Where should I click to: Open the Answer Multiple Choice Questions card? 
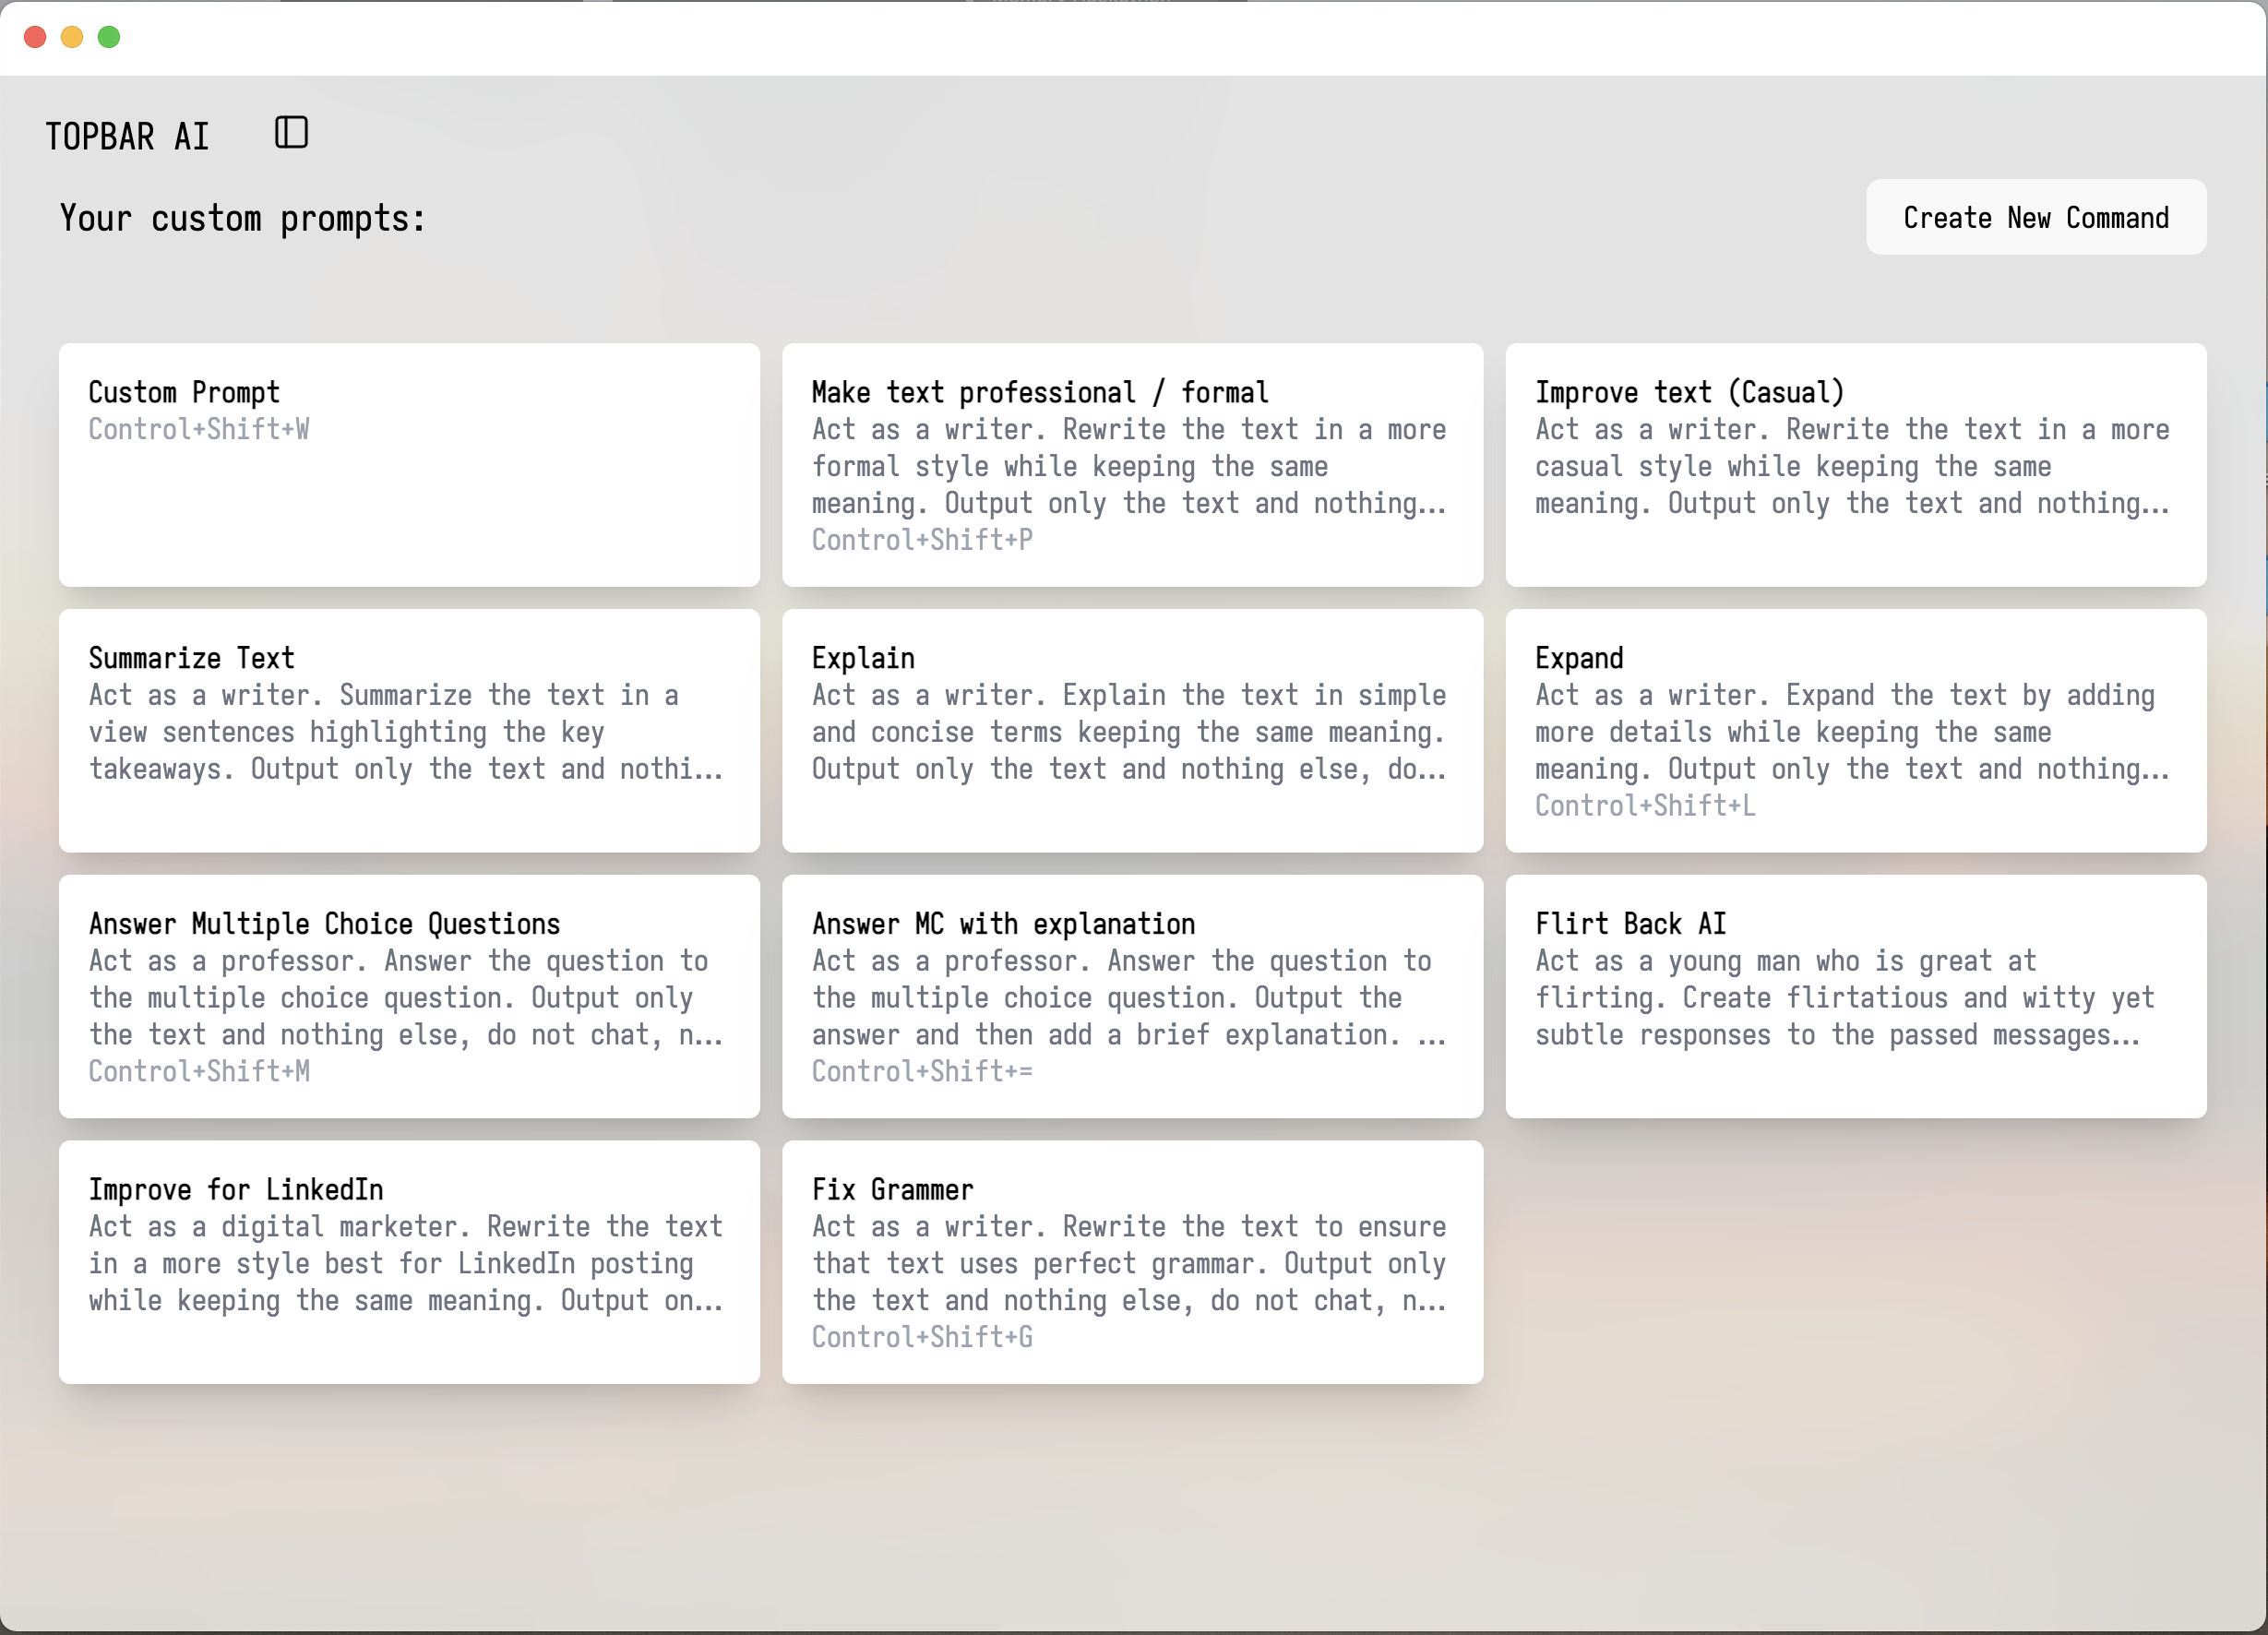pos(409,997)
